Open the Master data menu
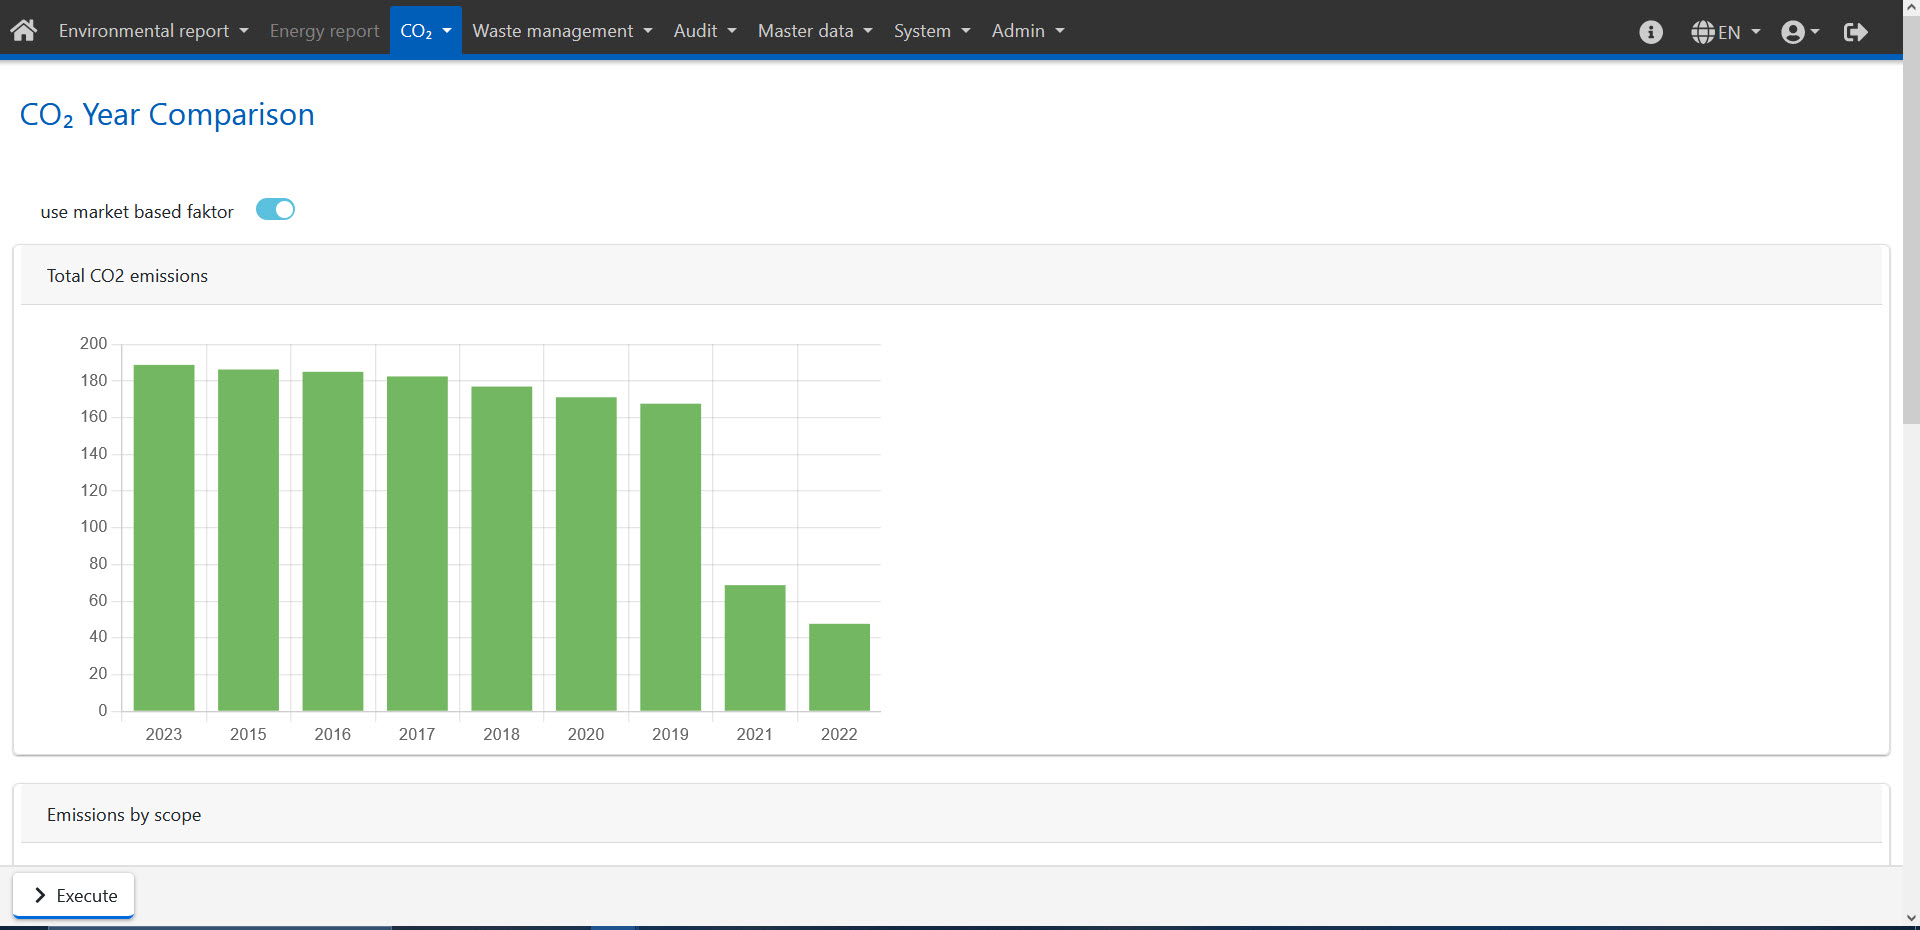This screenshot has width=1920, height=930. (815, 31)
